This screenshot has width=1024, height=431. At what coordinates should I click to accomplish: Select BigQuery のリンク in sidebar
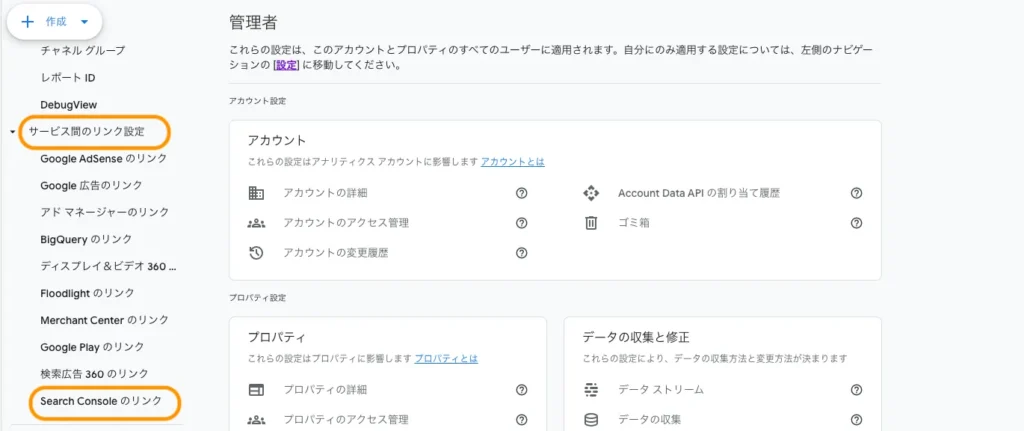click(86, 239)
